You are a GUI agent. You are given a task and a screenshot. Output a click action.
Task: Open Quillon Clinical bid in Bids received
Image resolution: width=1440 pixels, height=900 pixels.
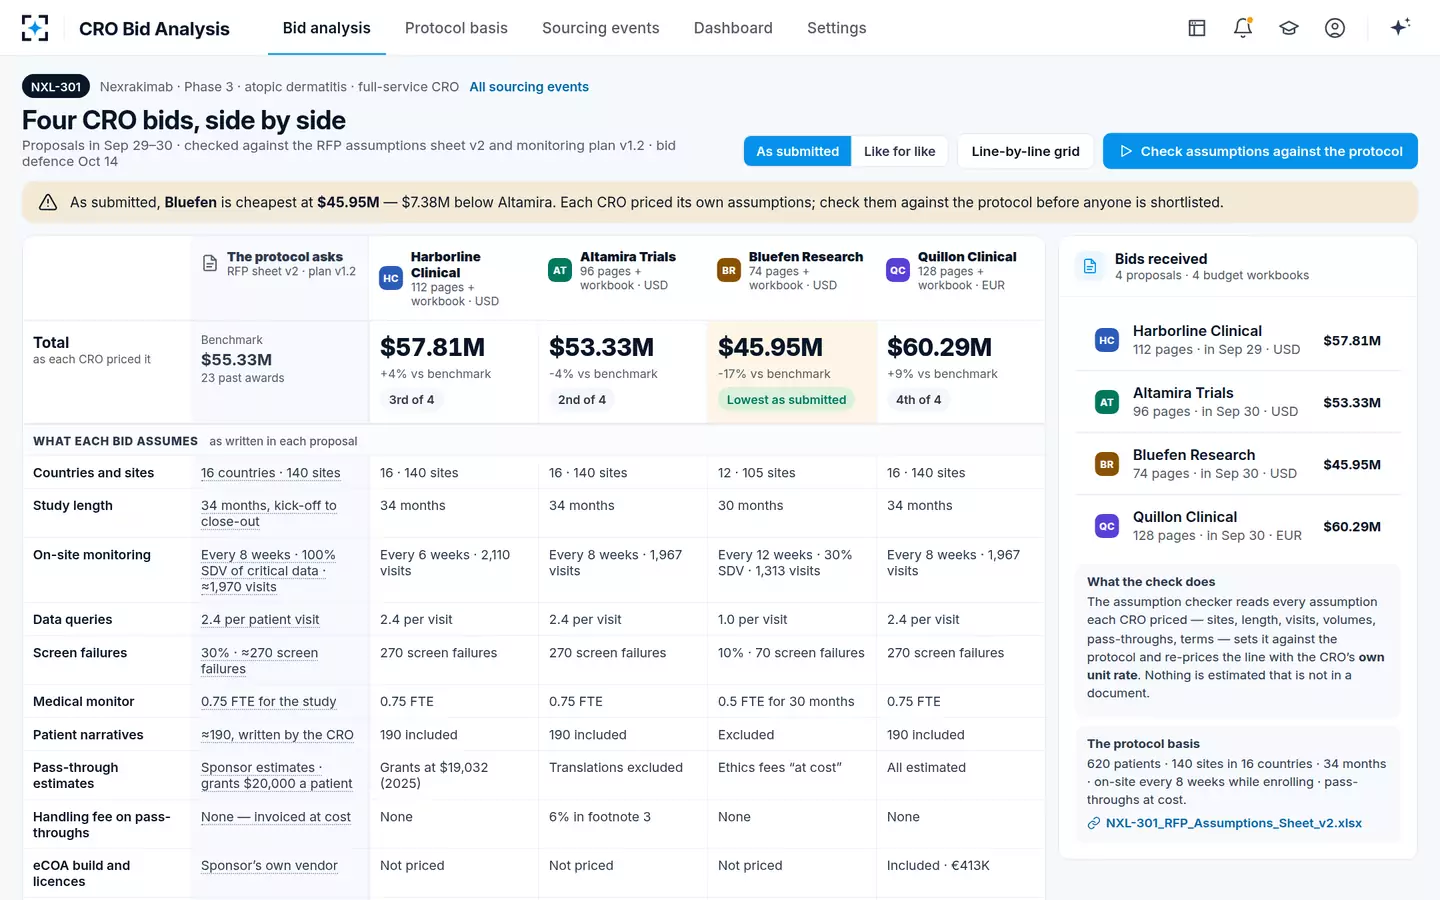click(x=1238, y=527)
